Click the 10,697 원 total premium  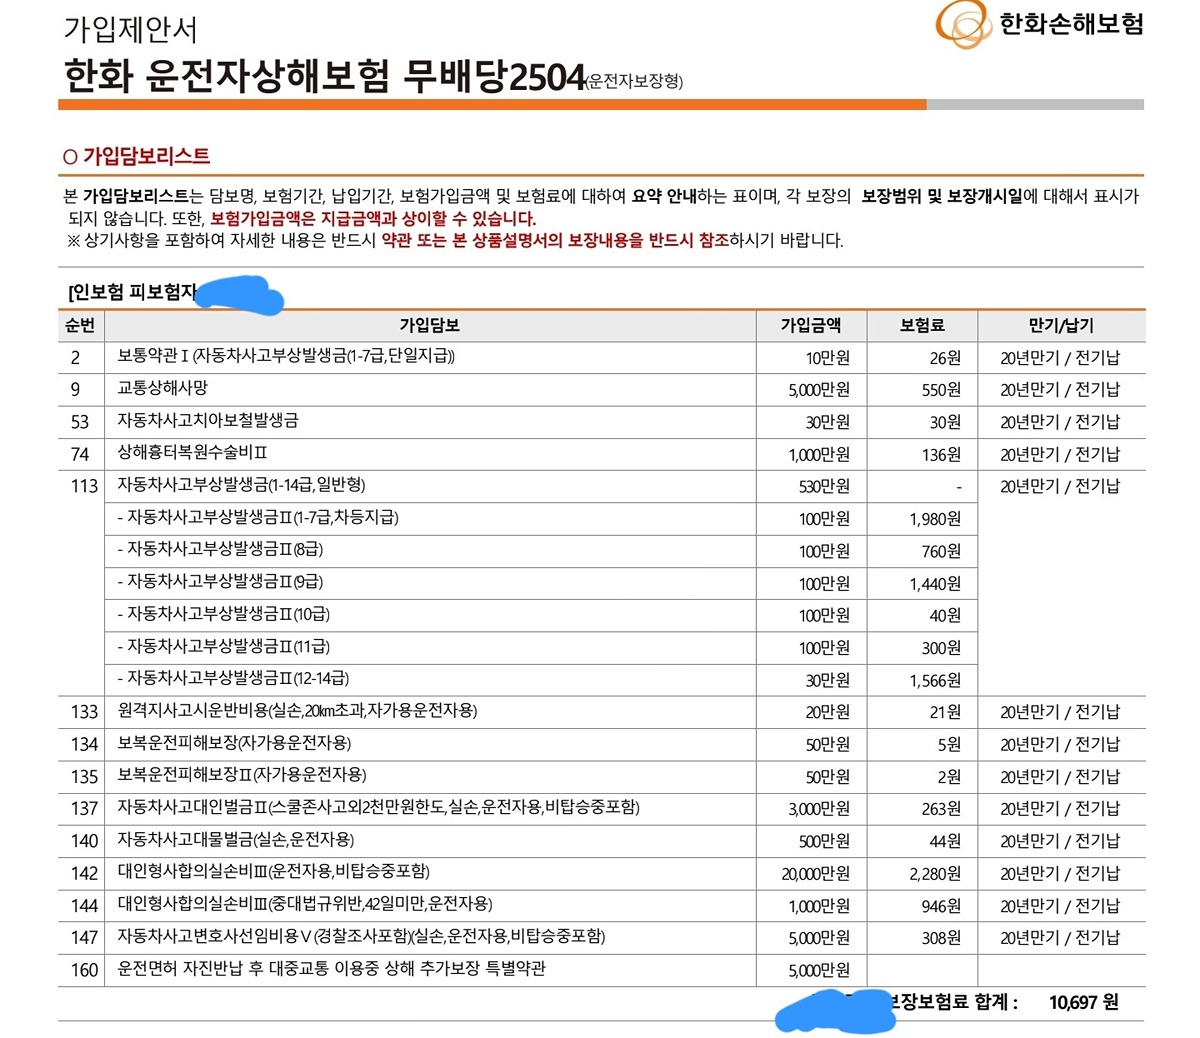1083,1002
